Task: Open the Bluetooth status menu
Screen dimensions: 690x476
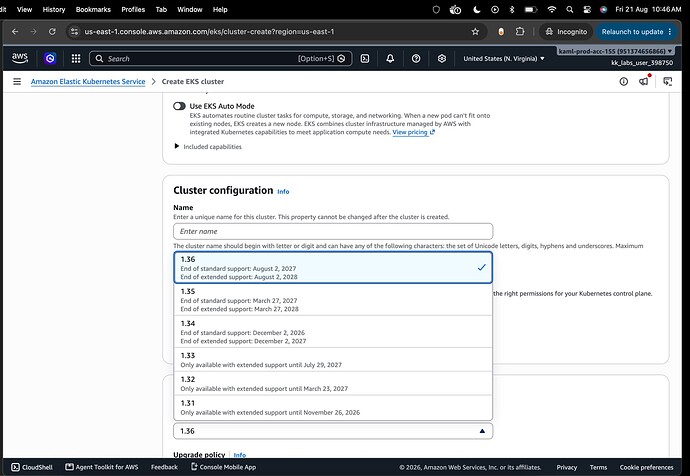Action: 511,9
